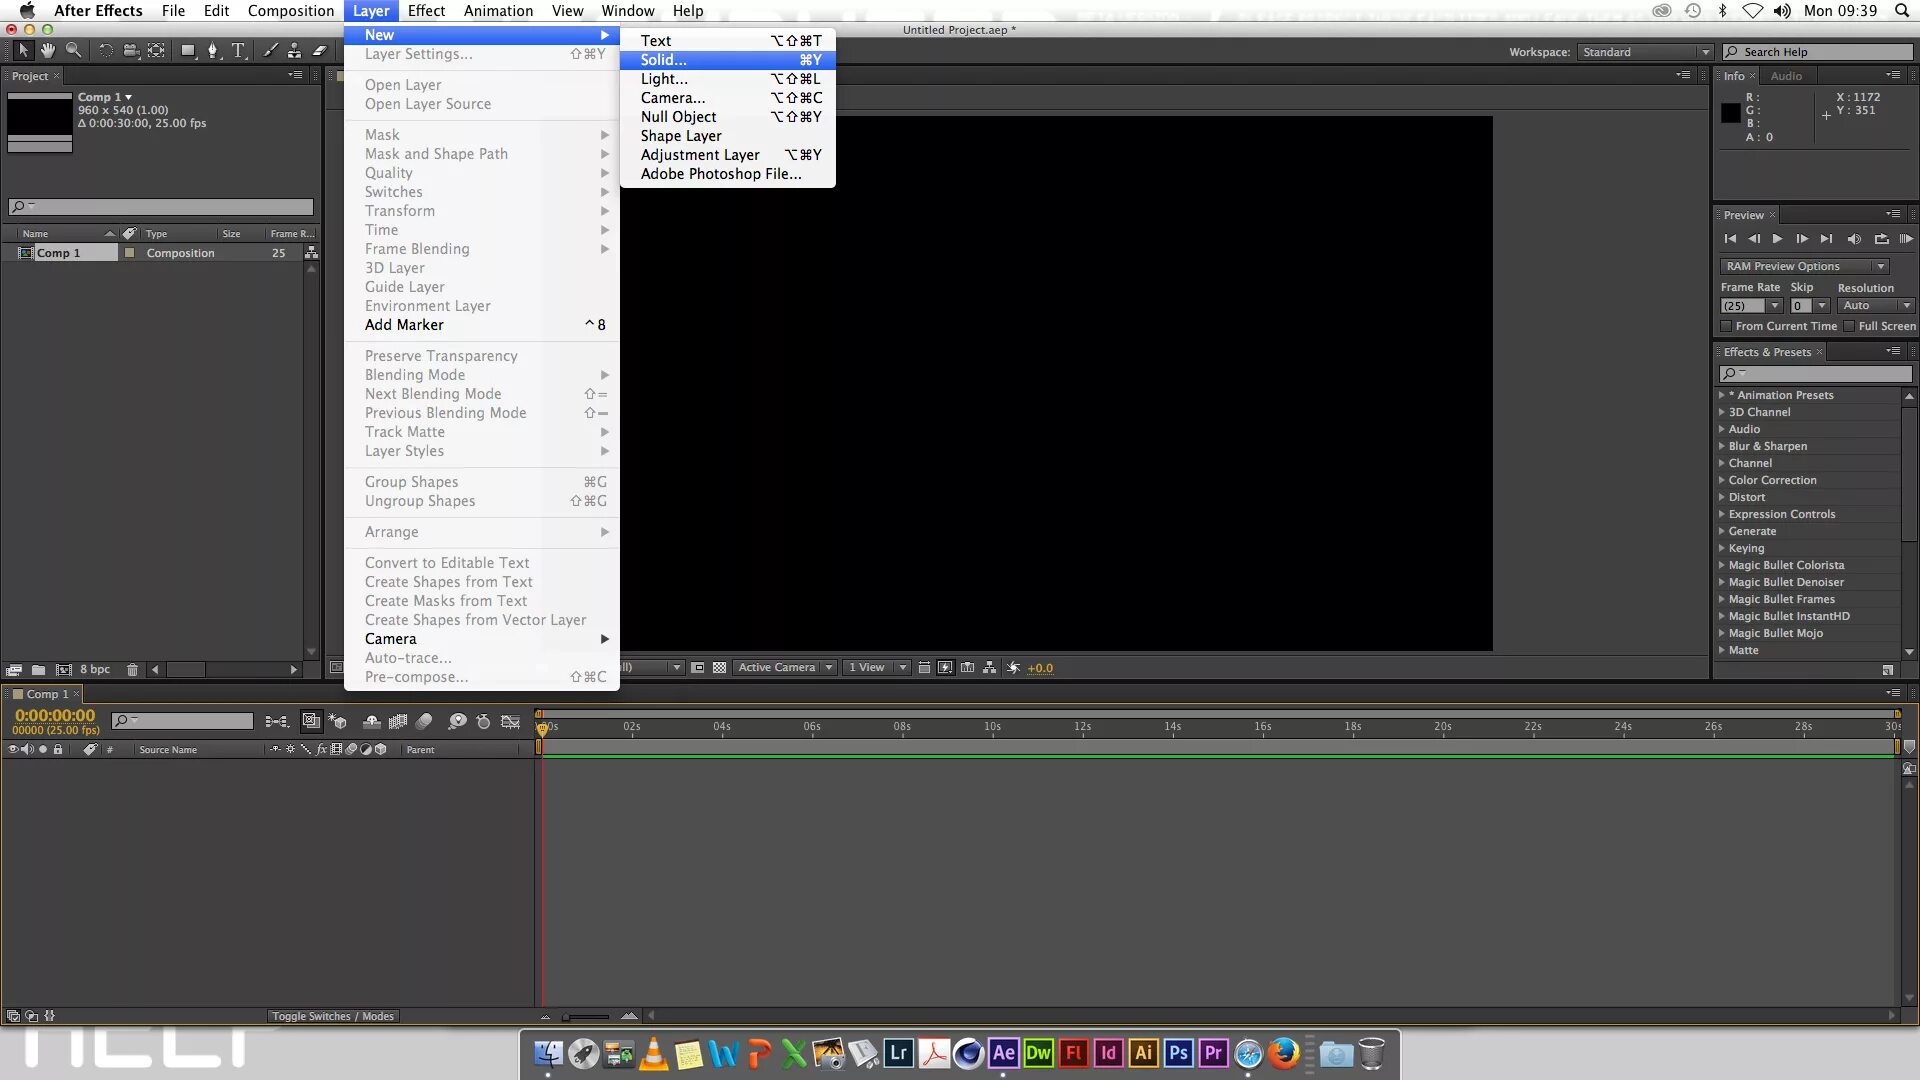Screen dimensions: 1920x1080
Task: Toggle Pixel Aspect Ratio Correction in viewer
Action: click(924, 668)
